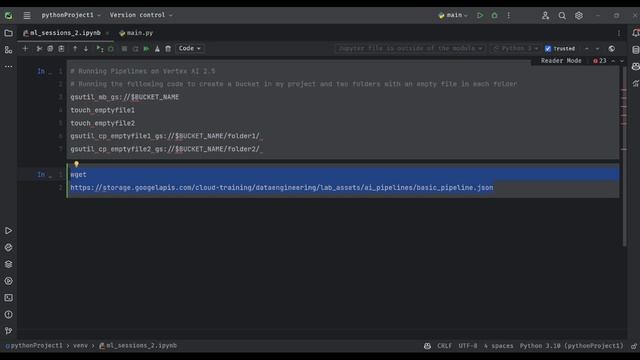Screen dimensions: 640x360
Task: Switch to ml_sessions_2.ipynb tab
Action: pyautogui.click(x=64, y=33)
